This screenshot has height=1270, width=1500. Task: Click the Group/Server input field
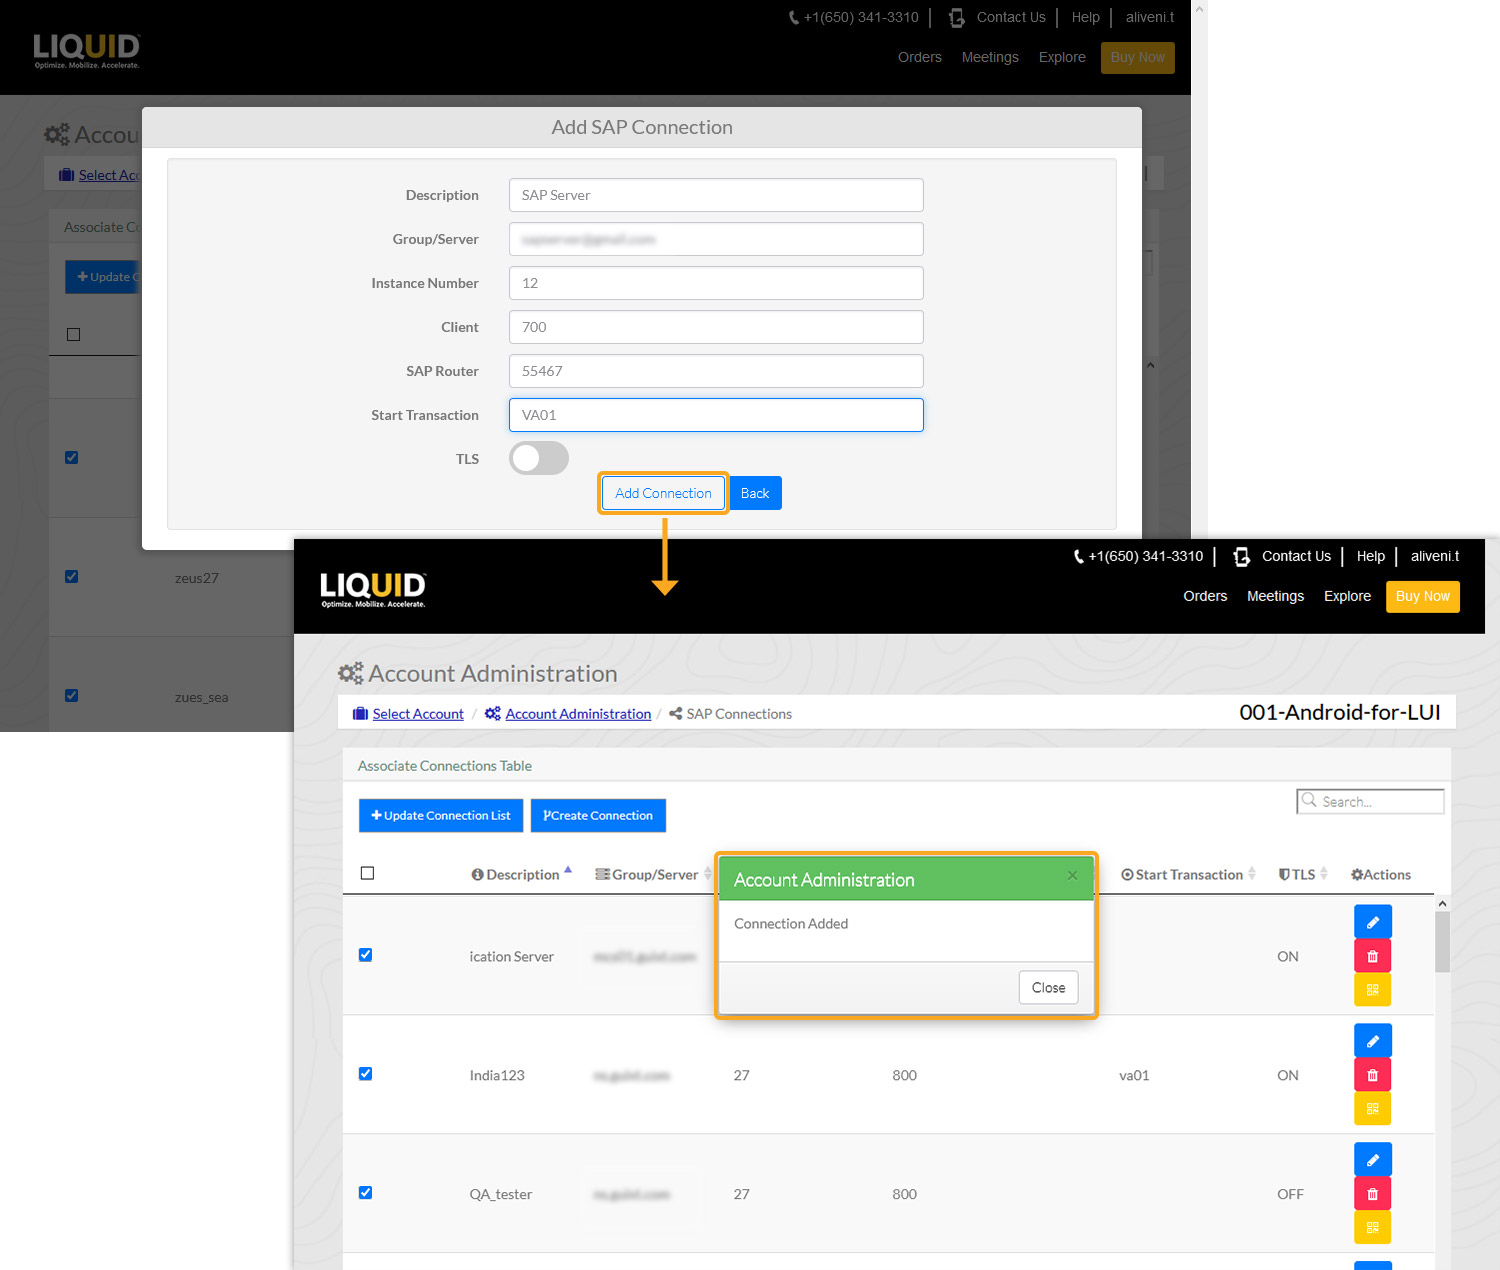716,239
